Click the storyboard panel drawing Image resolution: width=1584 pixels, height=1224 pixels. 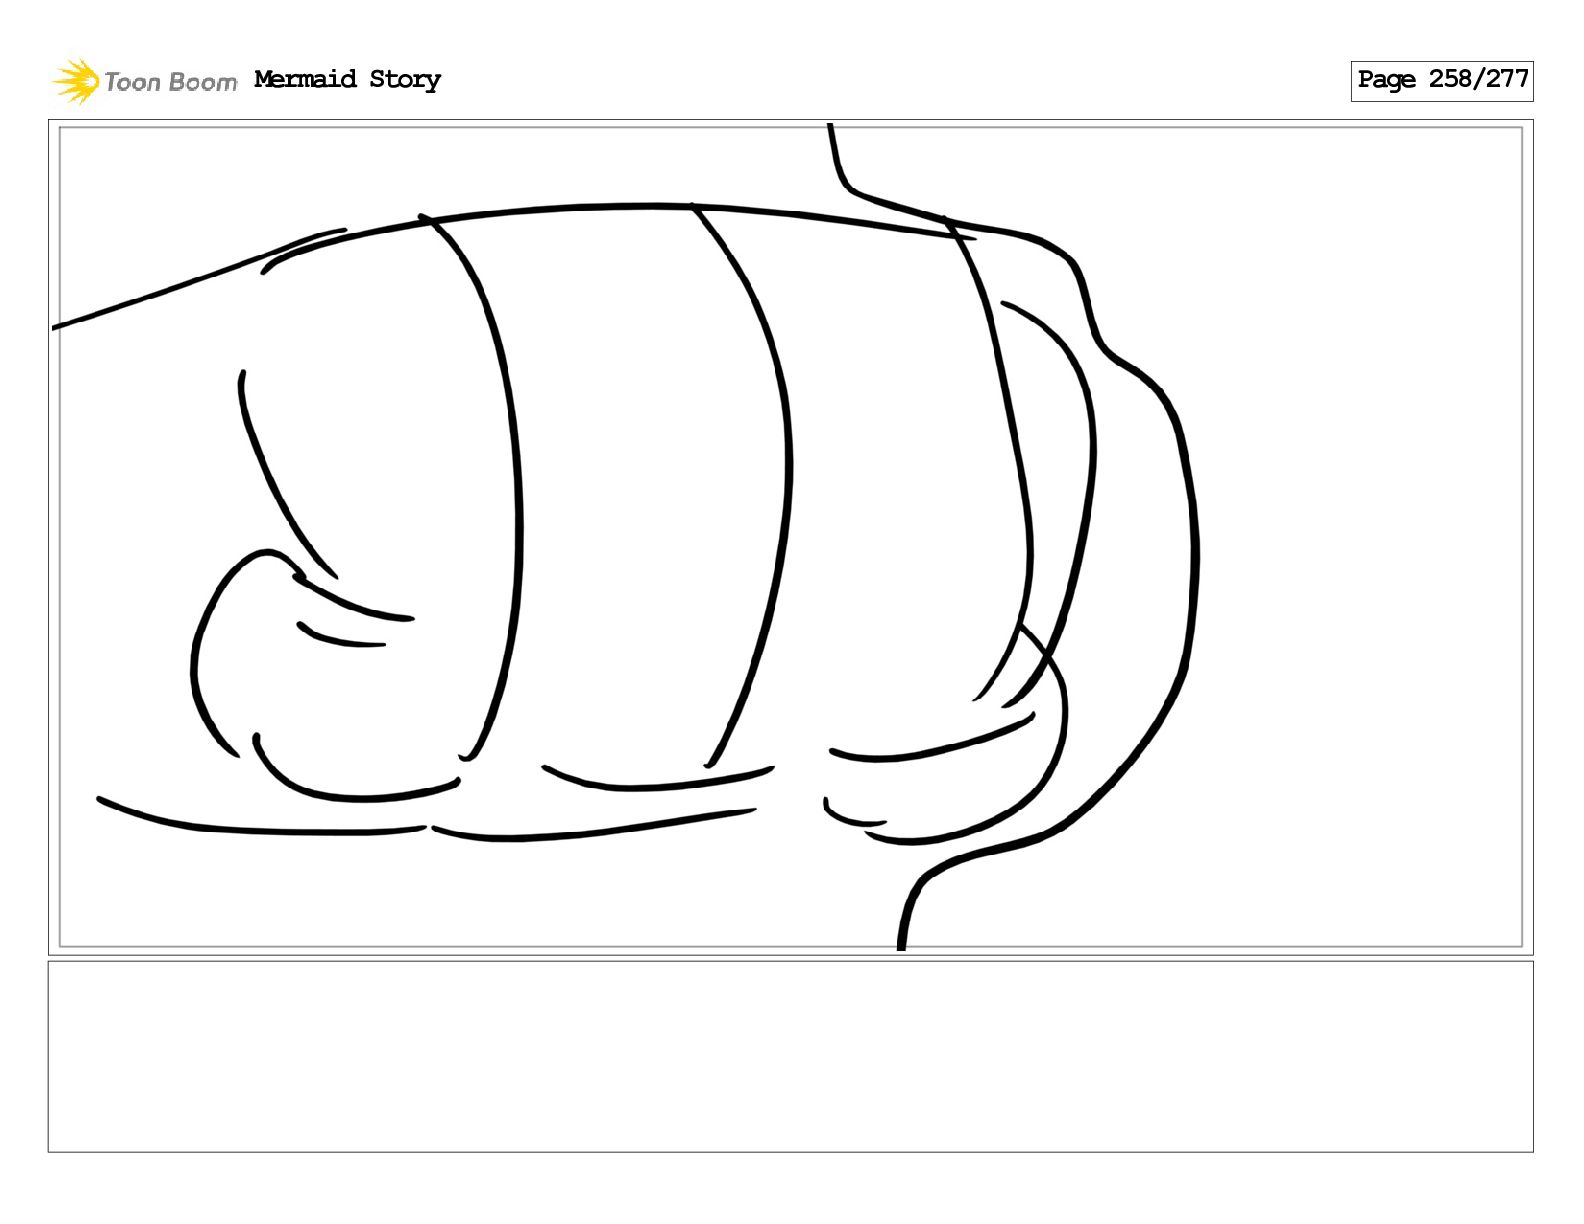[790, 537]
